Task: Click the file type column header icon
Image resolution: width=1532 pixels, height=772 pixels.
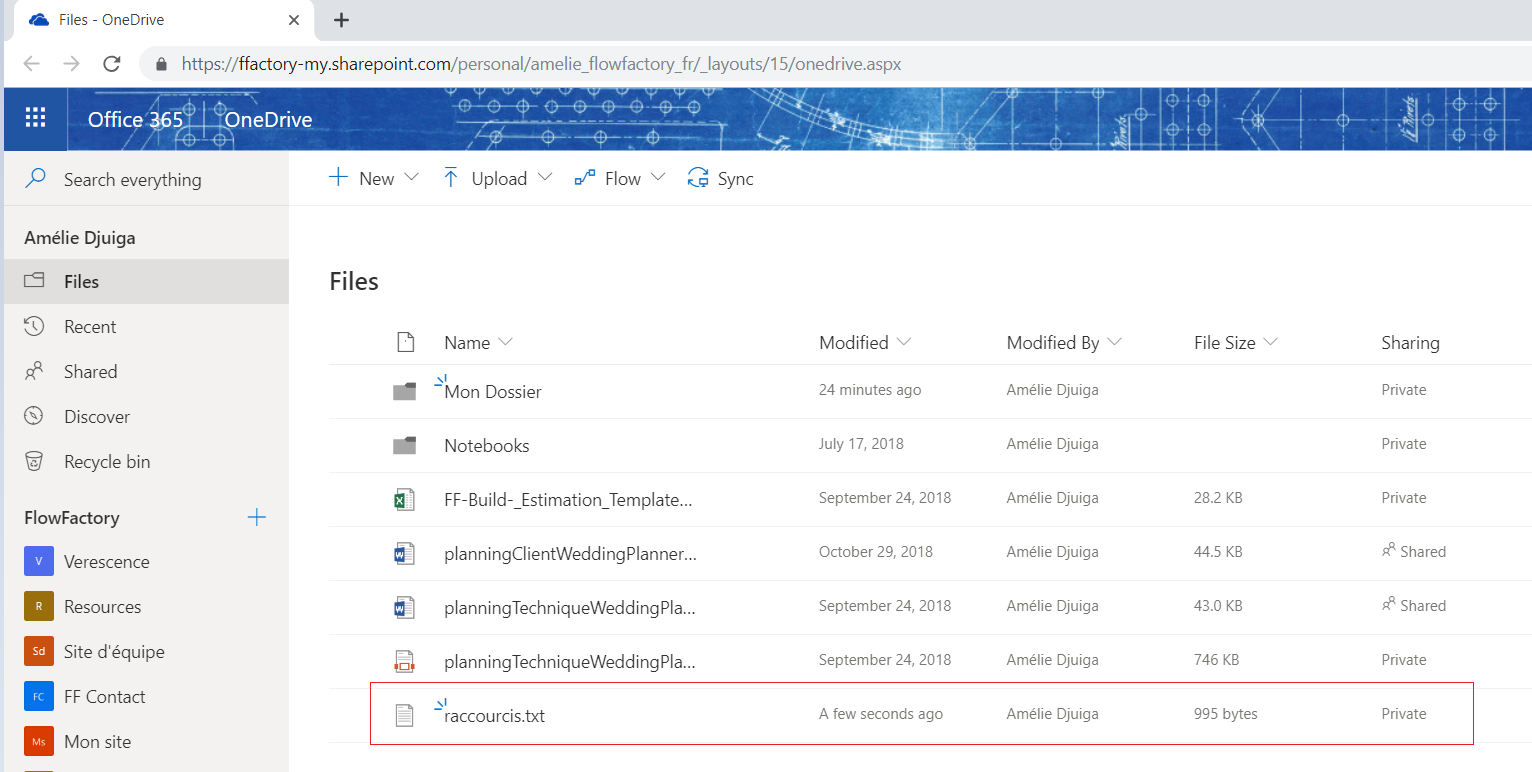Action: tap(405, 343)
